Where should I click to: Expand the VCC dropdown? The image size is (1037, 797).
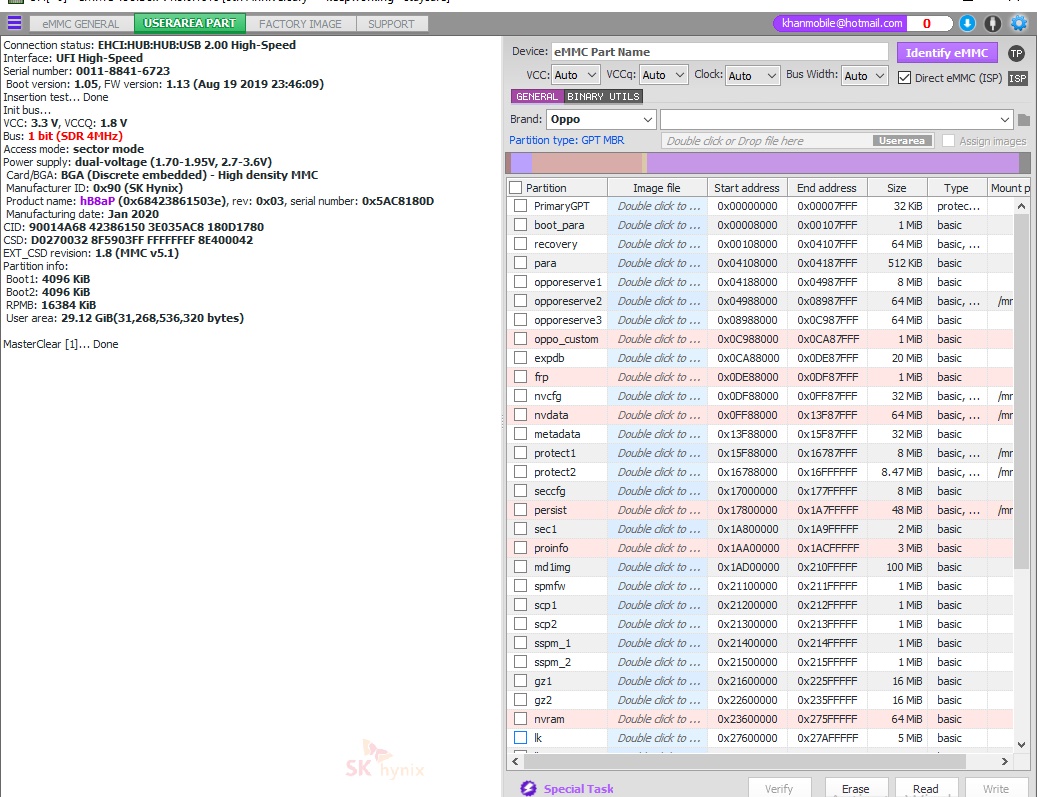click(575, 75)
